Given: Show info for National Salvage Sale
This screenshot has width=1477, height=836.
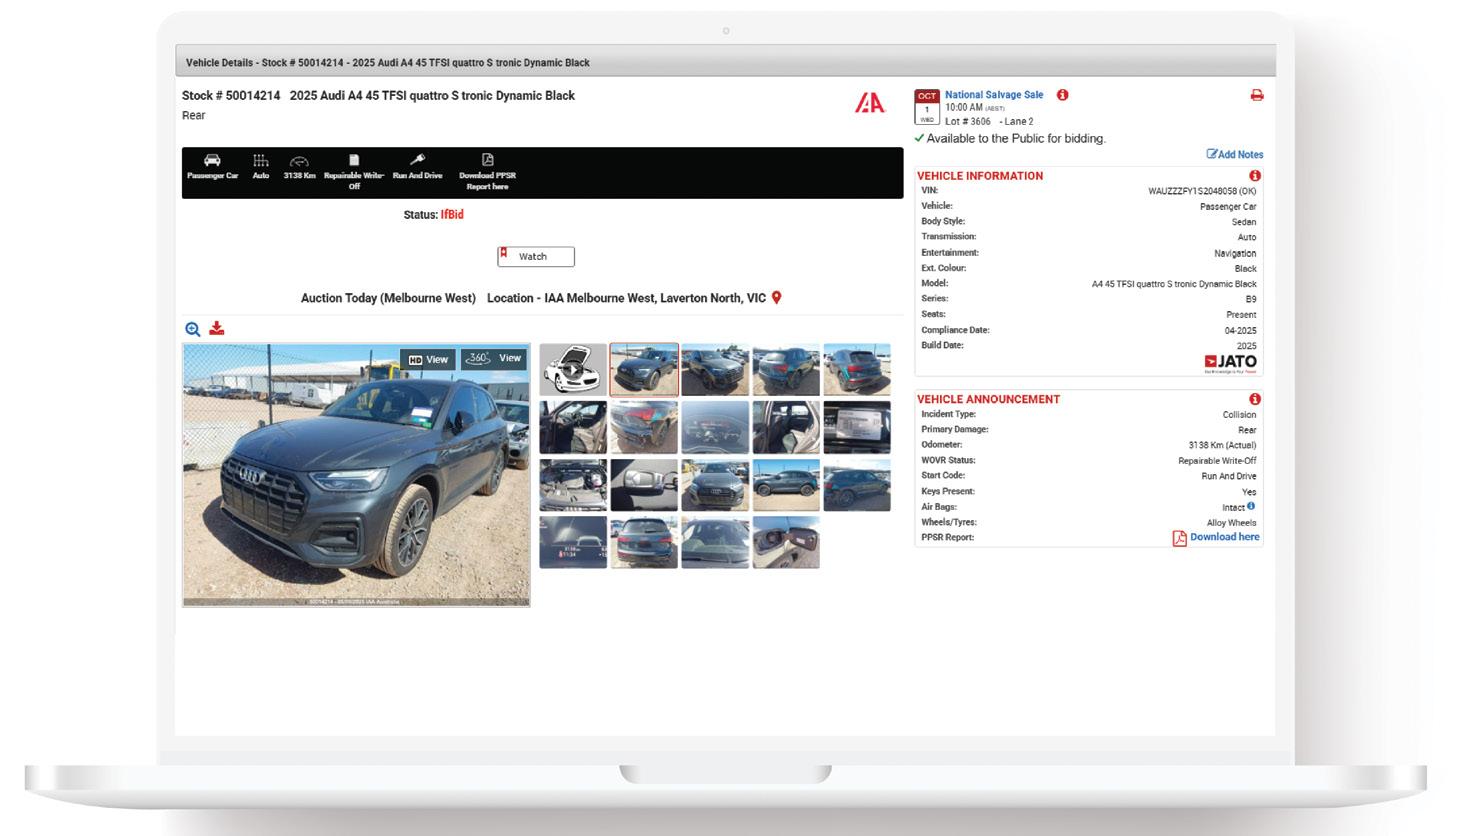Looking at the screenshot, I should click(x=1062, y=95).
